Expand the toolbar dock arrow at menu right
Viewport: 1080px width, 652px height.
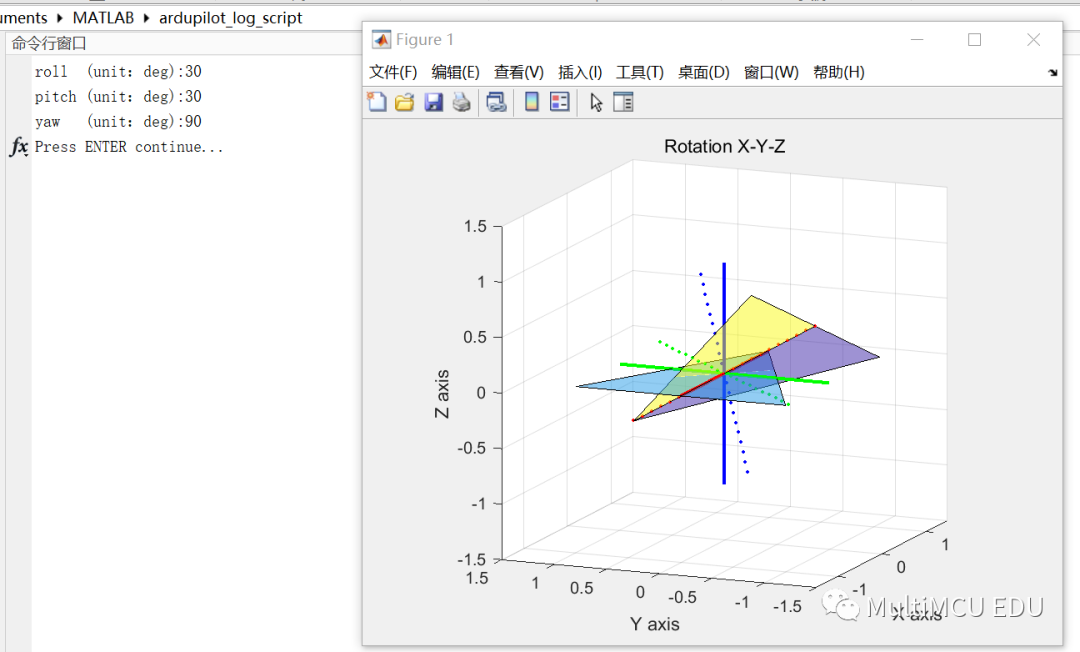point(1052,72)
